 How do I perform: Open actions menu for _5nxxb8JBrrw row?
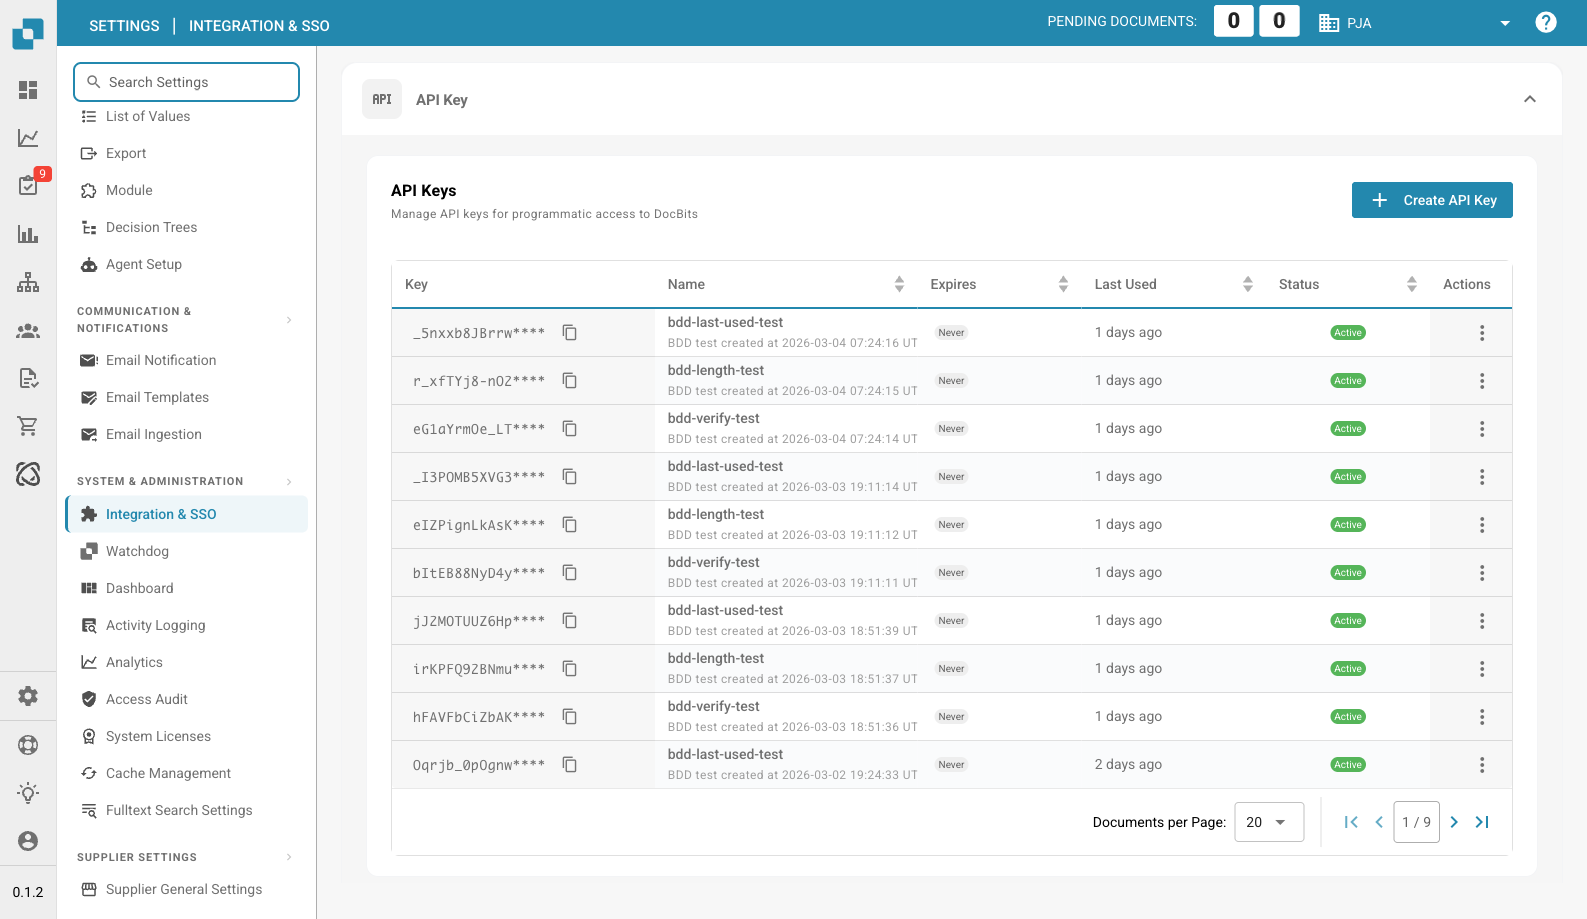pyautogui.click(x=1482, y=333)
